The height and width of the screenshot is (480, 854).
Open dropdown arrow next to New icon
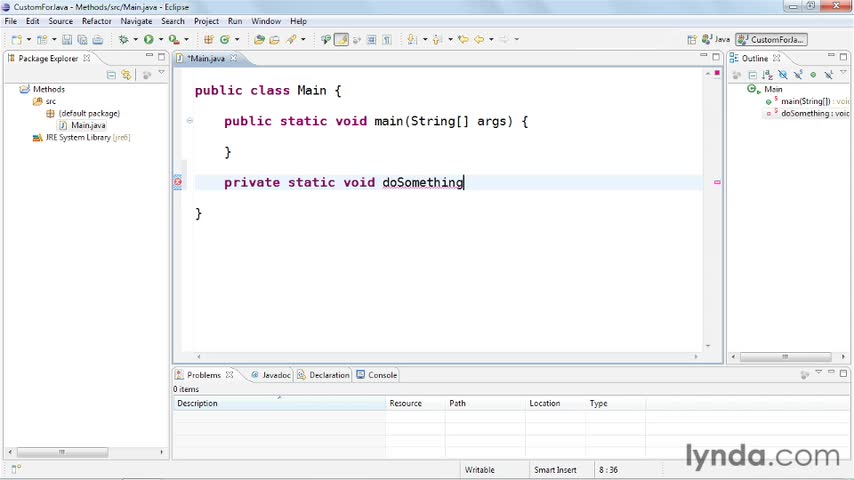point(29,39)
